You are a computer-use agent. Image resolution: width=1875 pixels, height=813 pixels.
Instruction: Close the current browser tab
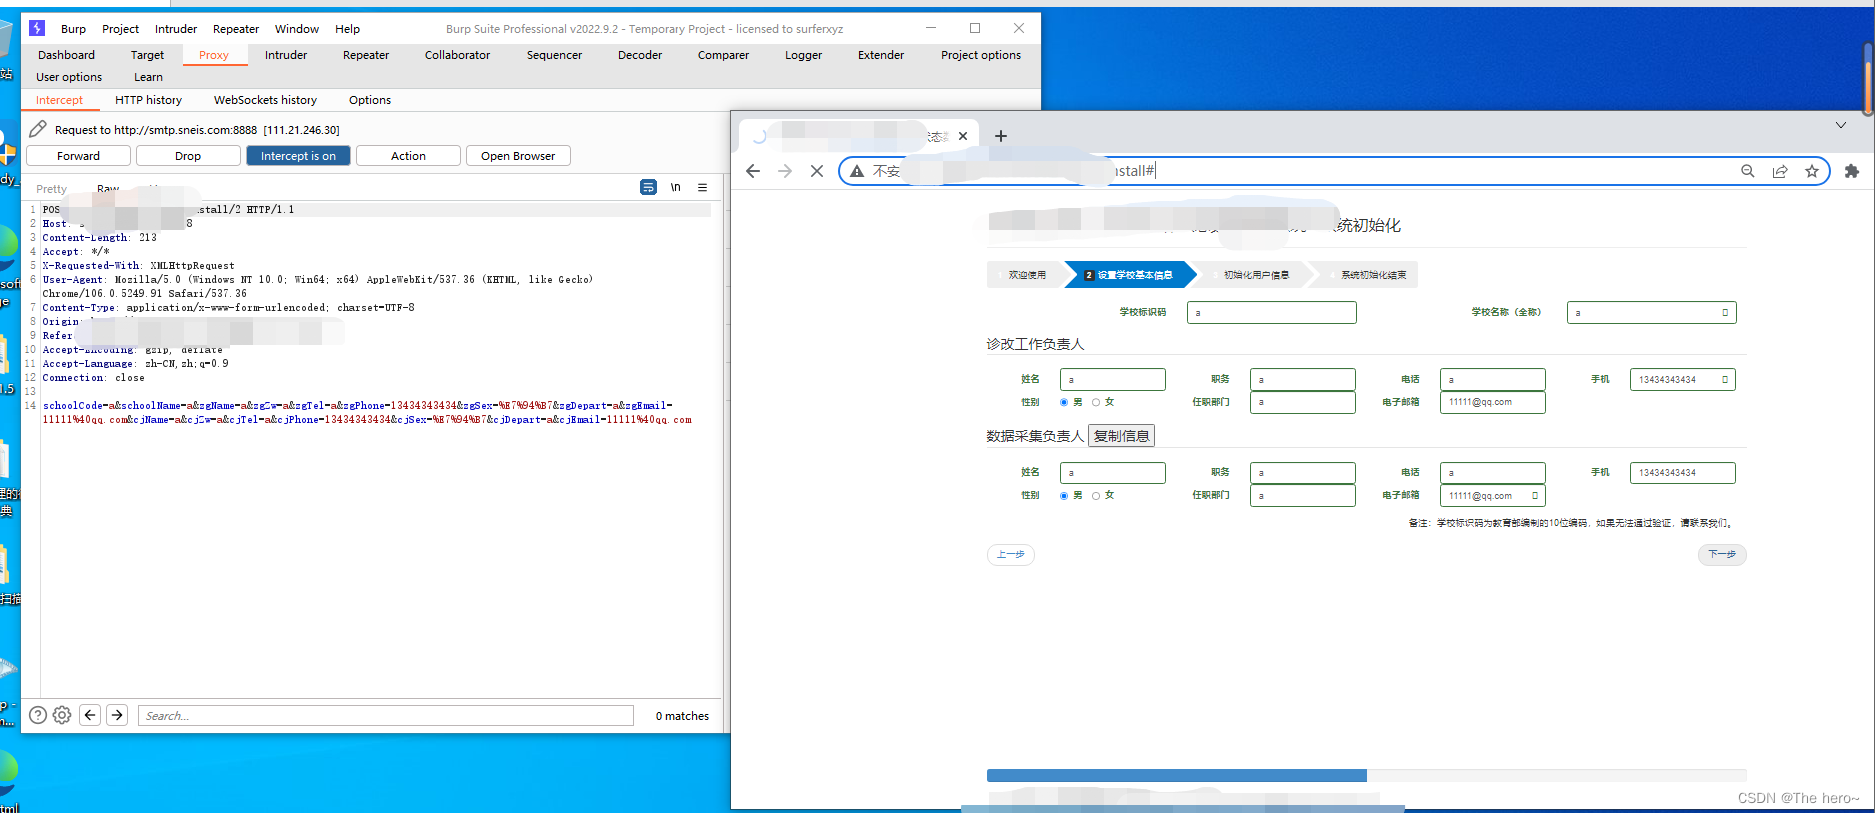click(963, 136)
